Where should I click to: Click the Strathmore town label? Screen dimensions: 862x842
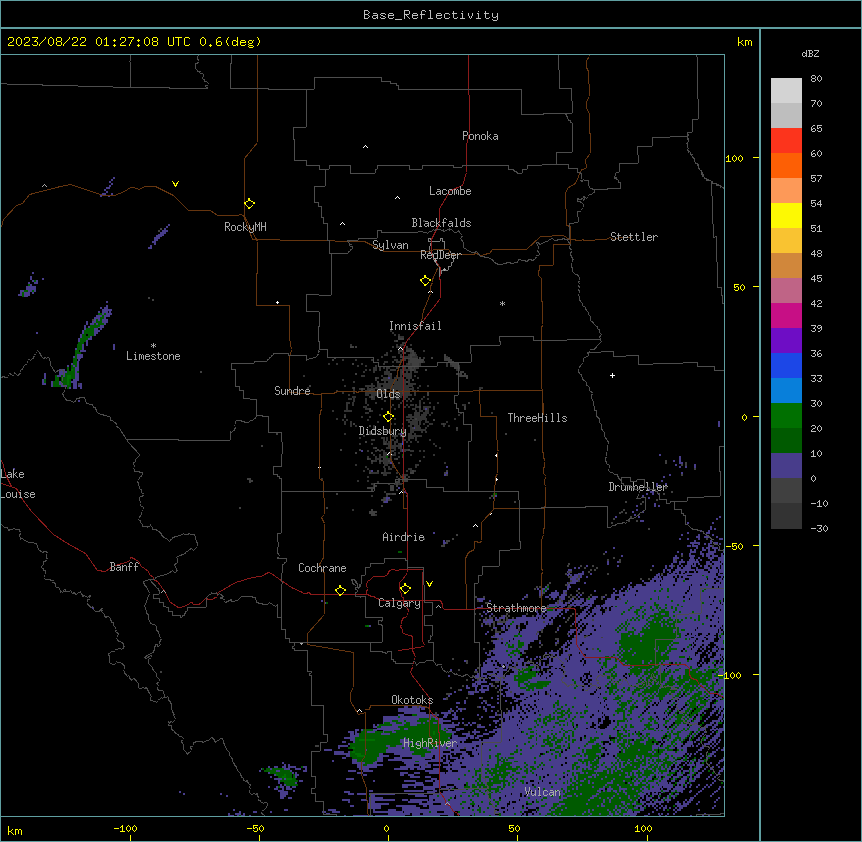click(516, 608)
